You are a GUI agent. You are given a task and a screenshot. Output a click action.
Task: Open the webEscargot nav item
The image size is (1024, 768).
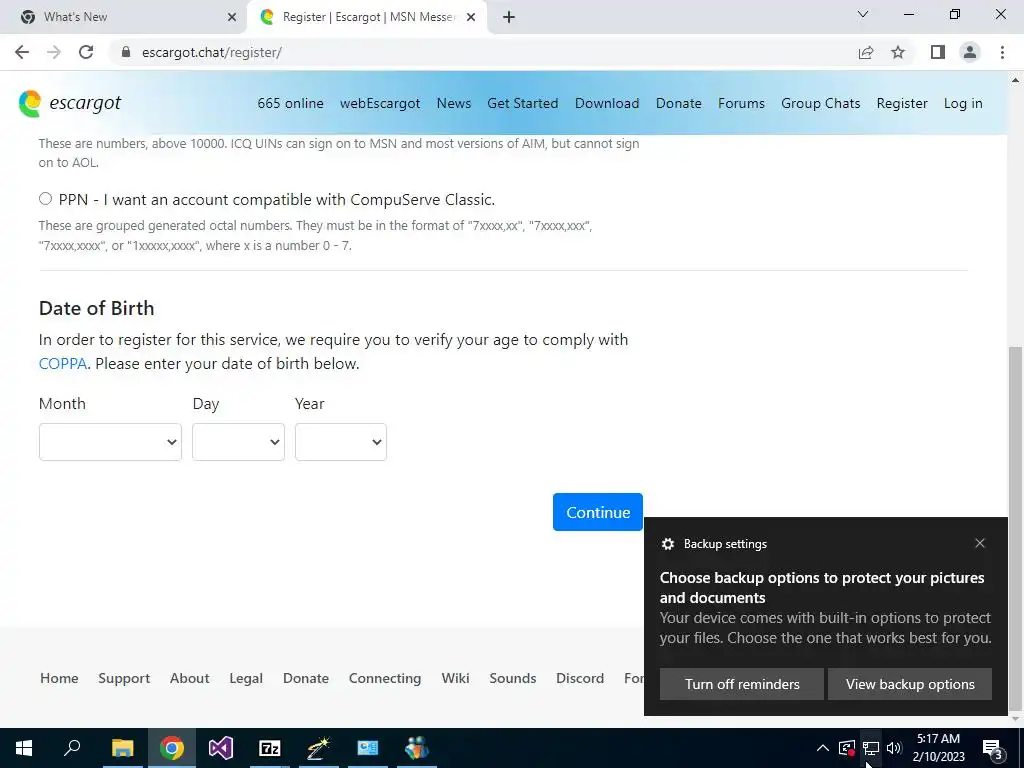coord(380,103)
